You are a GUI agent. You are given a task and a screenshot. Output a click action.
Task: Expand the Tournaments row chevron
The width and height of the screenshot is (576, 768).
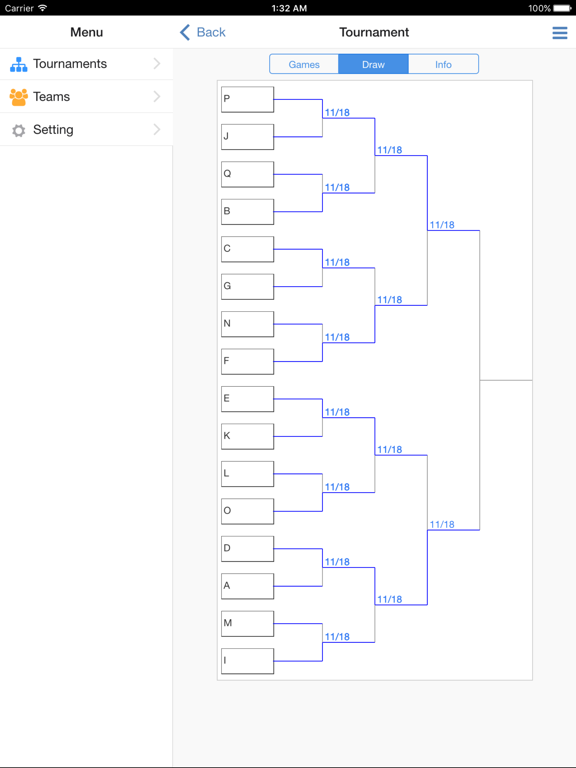(157, 63)
